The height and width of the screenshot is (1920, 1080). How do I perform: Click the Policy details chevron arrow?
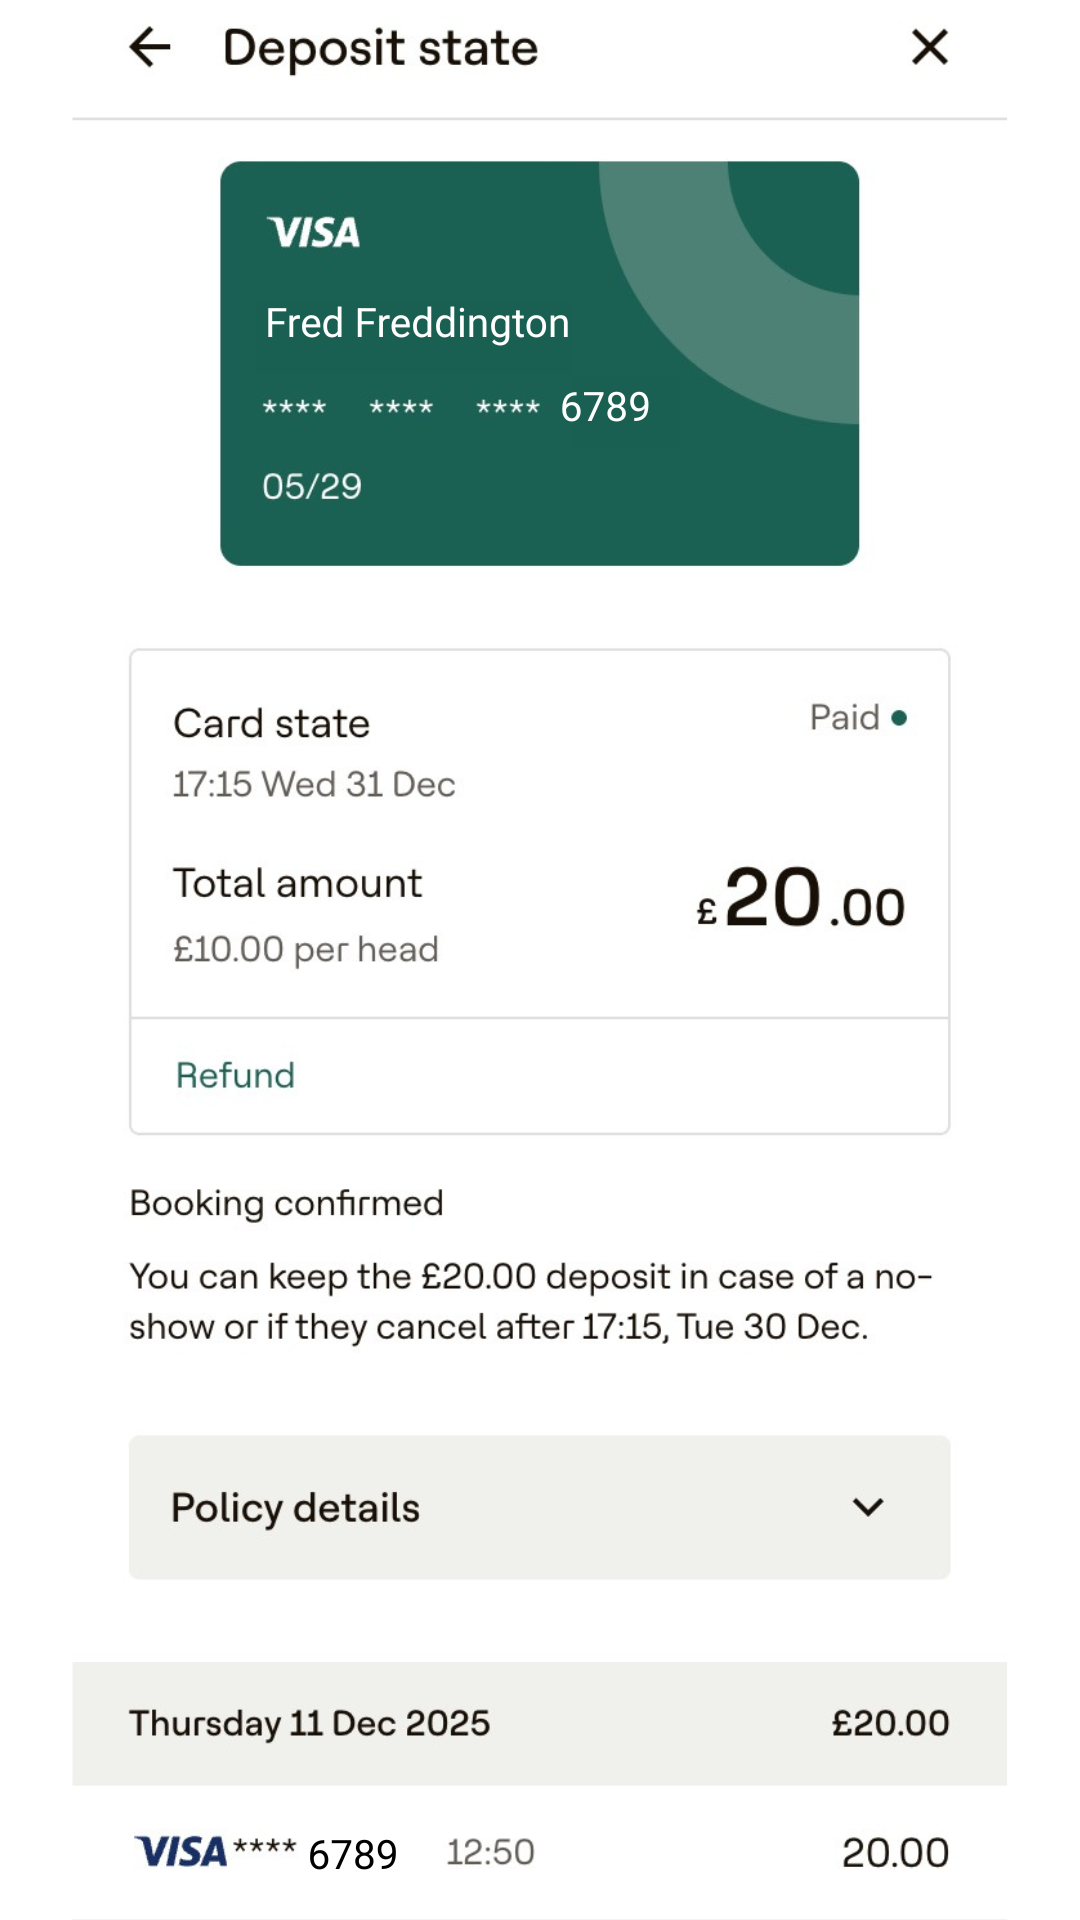(x=868, y=1507)
